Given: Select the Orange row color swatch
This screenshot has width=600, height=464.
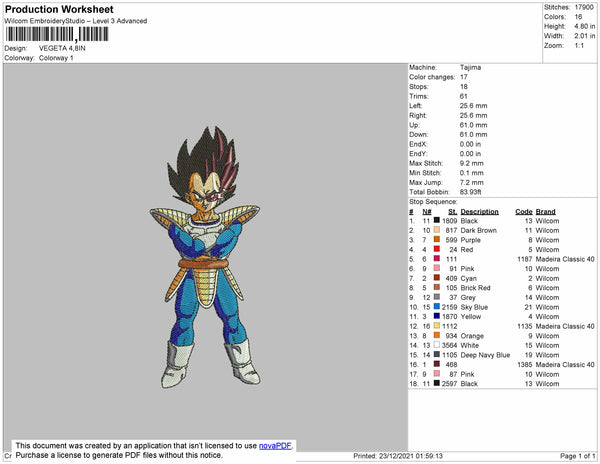Looking at the screenshot, I should [x=437, y=335].
